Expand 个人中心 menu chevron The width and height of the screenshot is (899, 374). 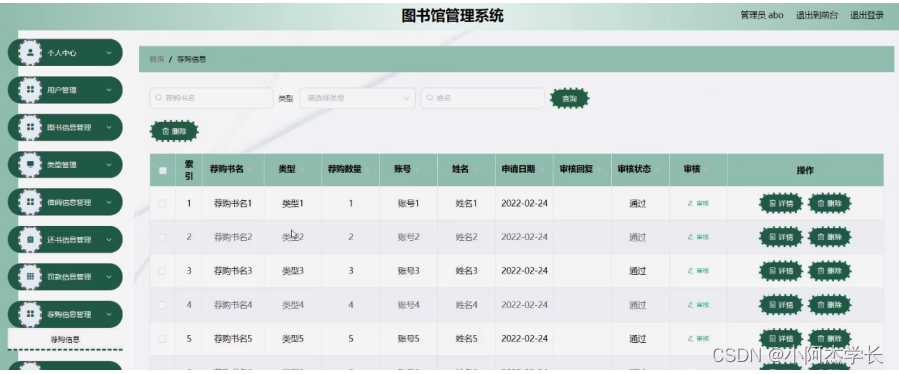[x=109, y=53]
